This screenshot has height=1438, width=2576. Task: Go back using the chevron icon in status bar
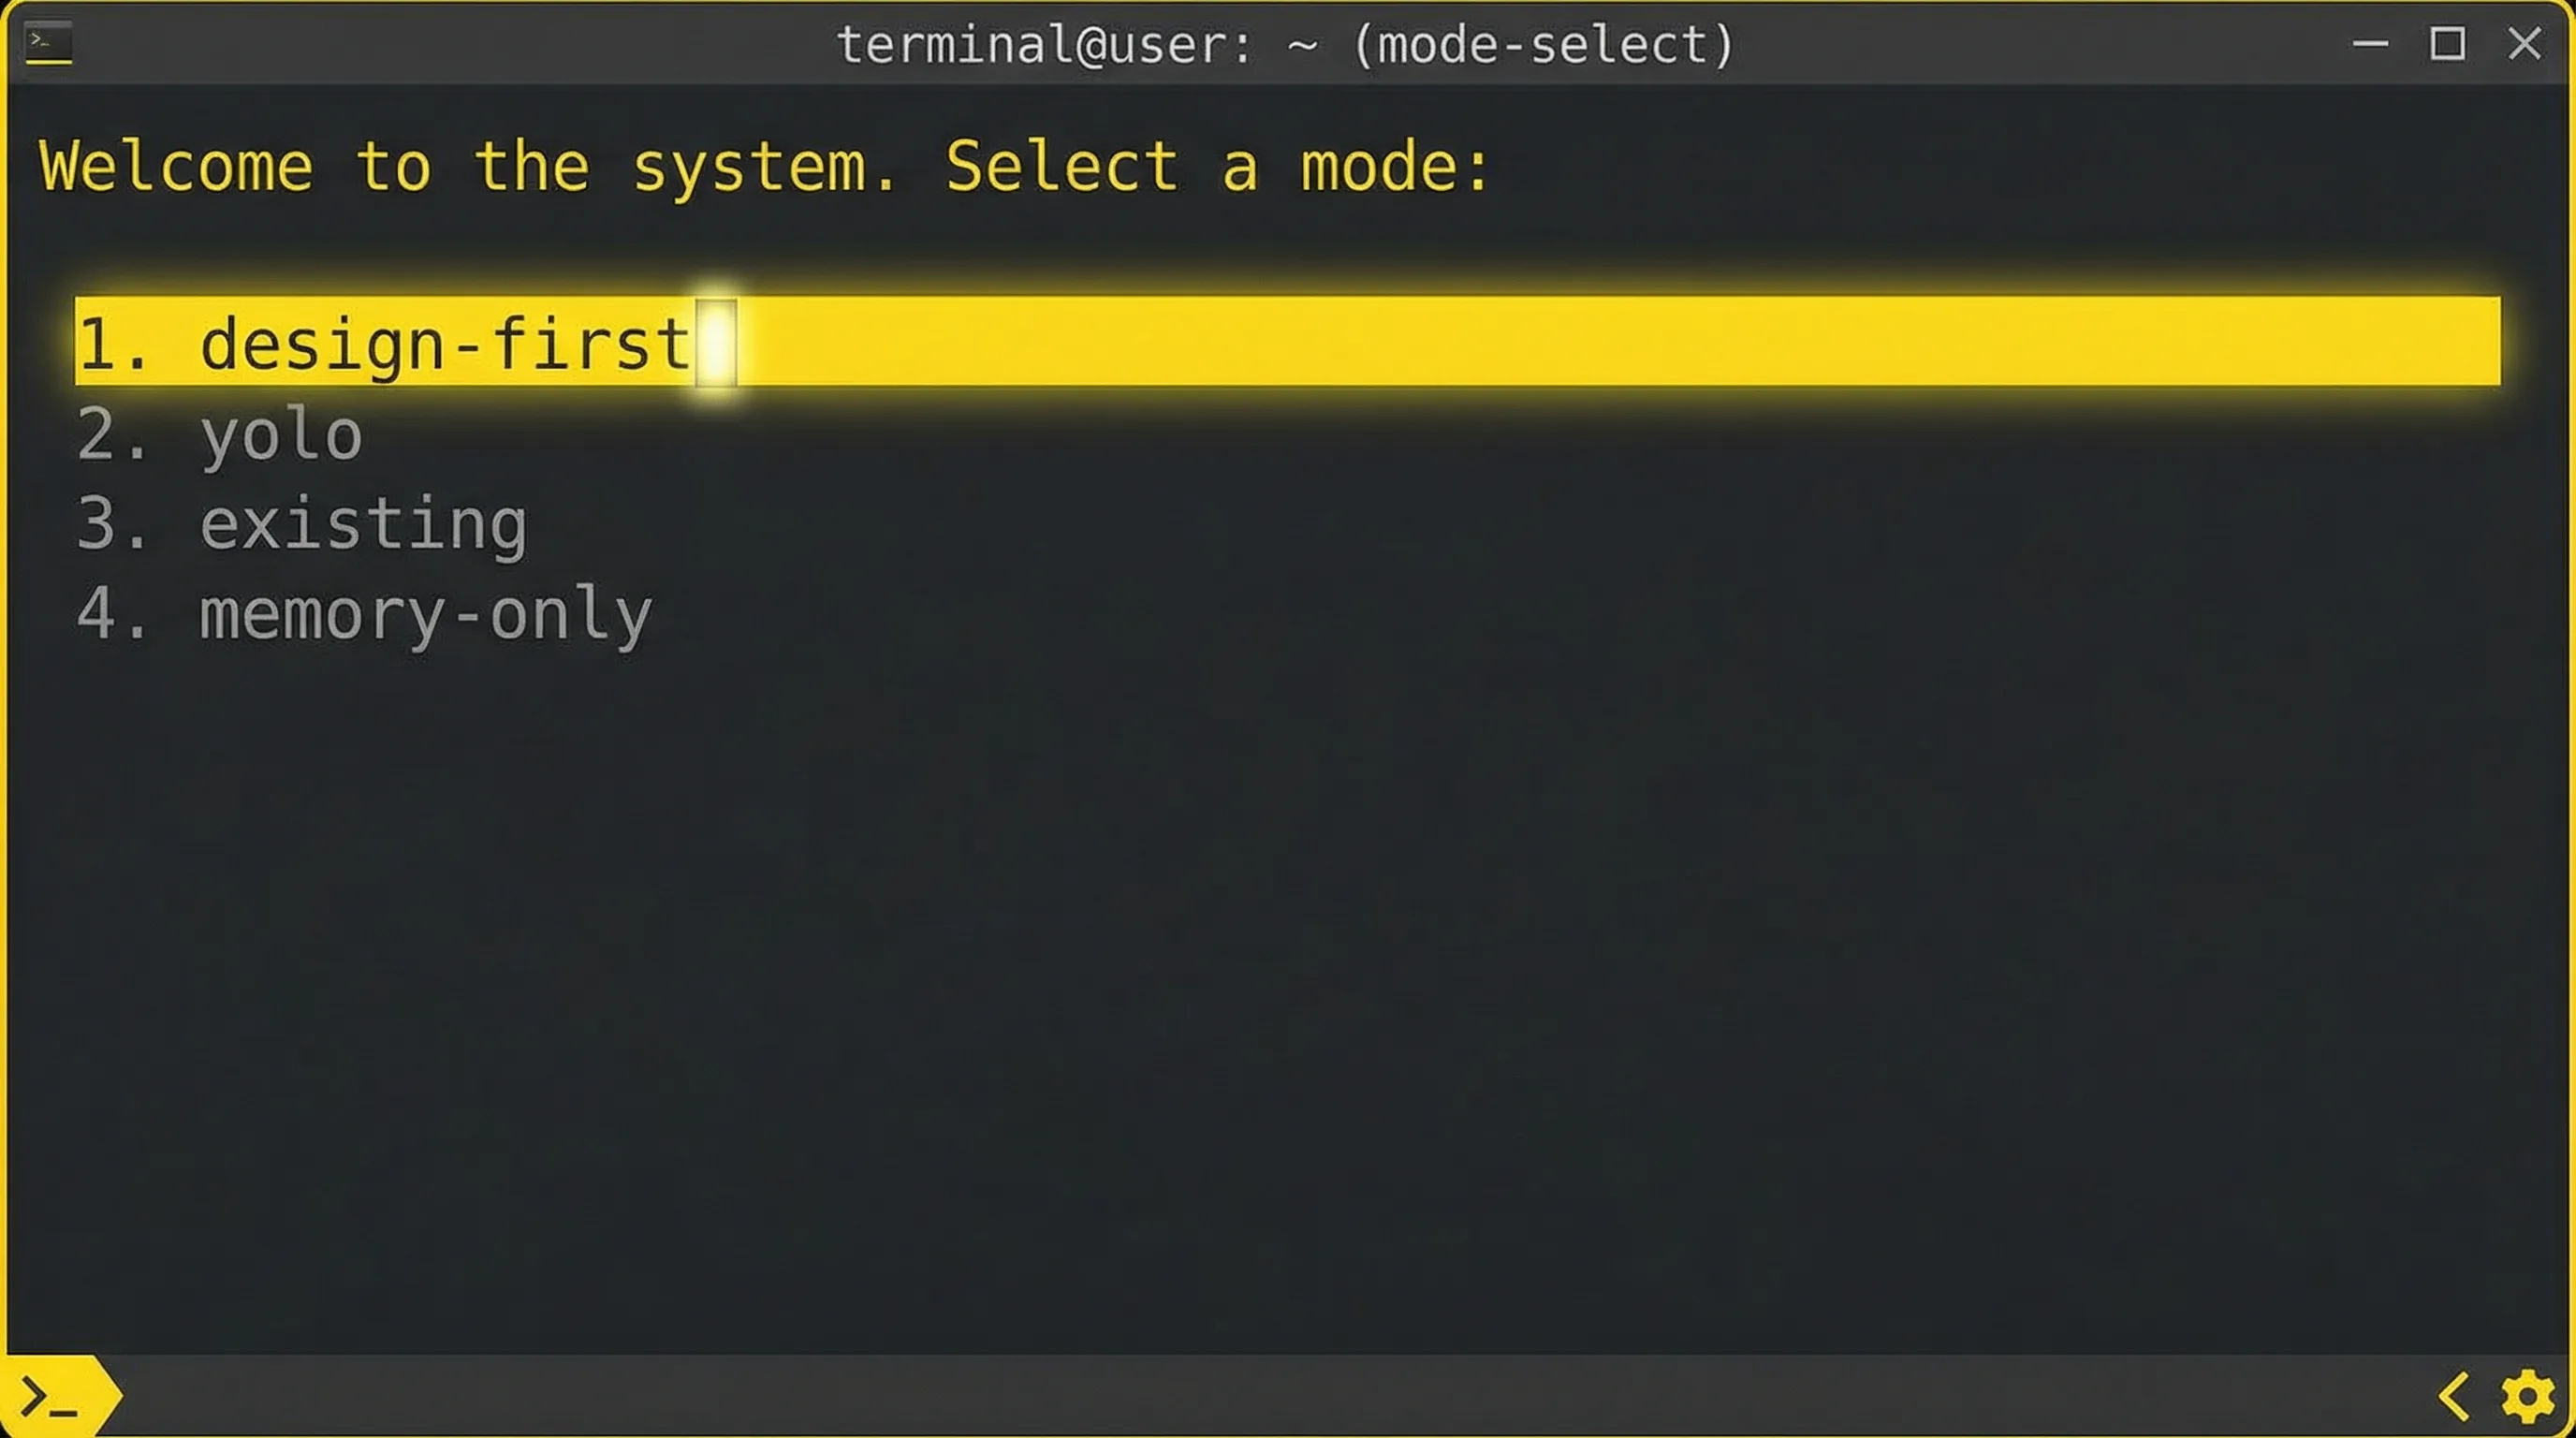(x=2452, y=1394)
